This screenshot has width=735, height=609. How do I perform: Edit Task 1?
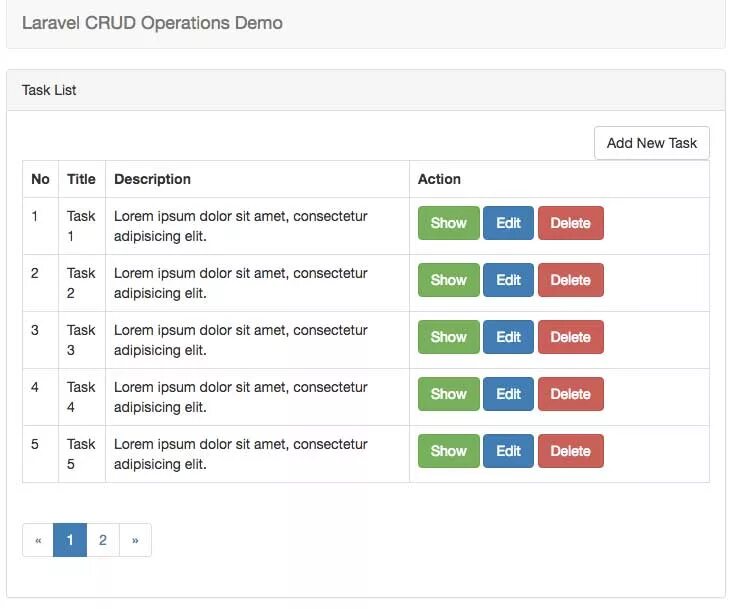[508, 223]
